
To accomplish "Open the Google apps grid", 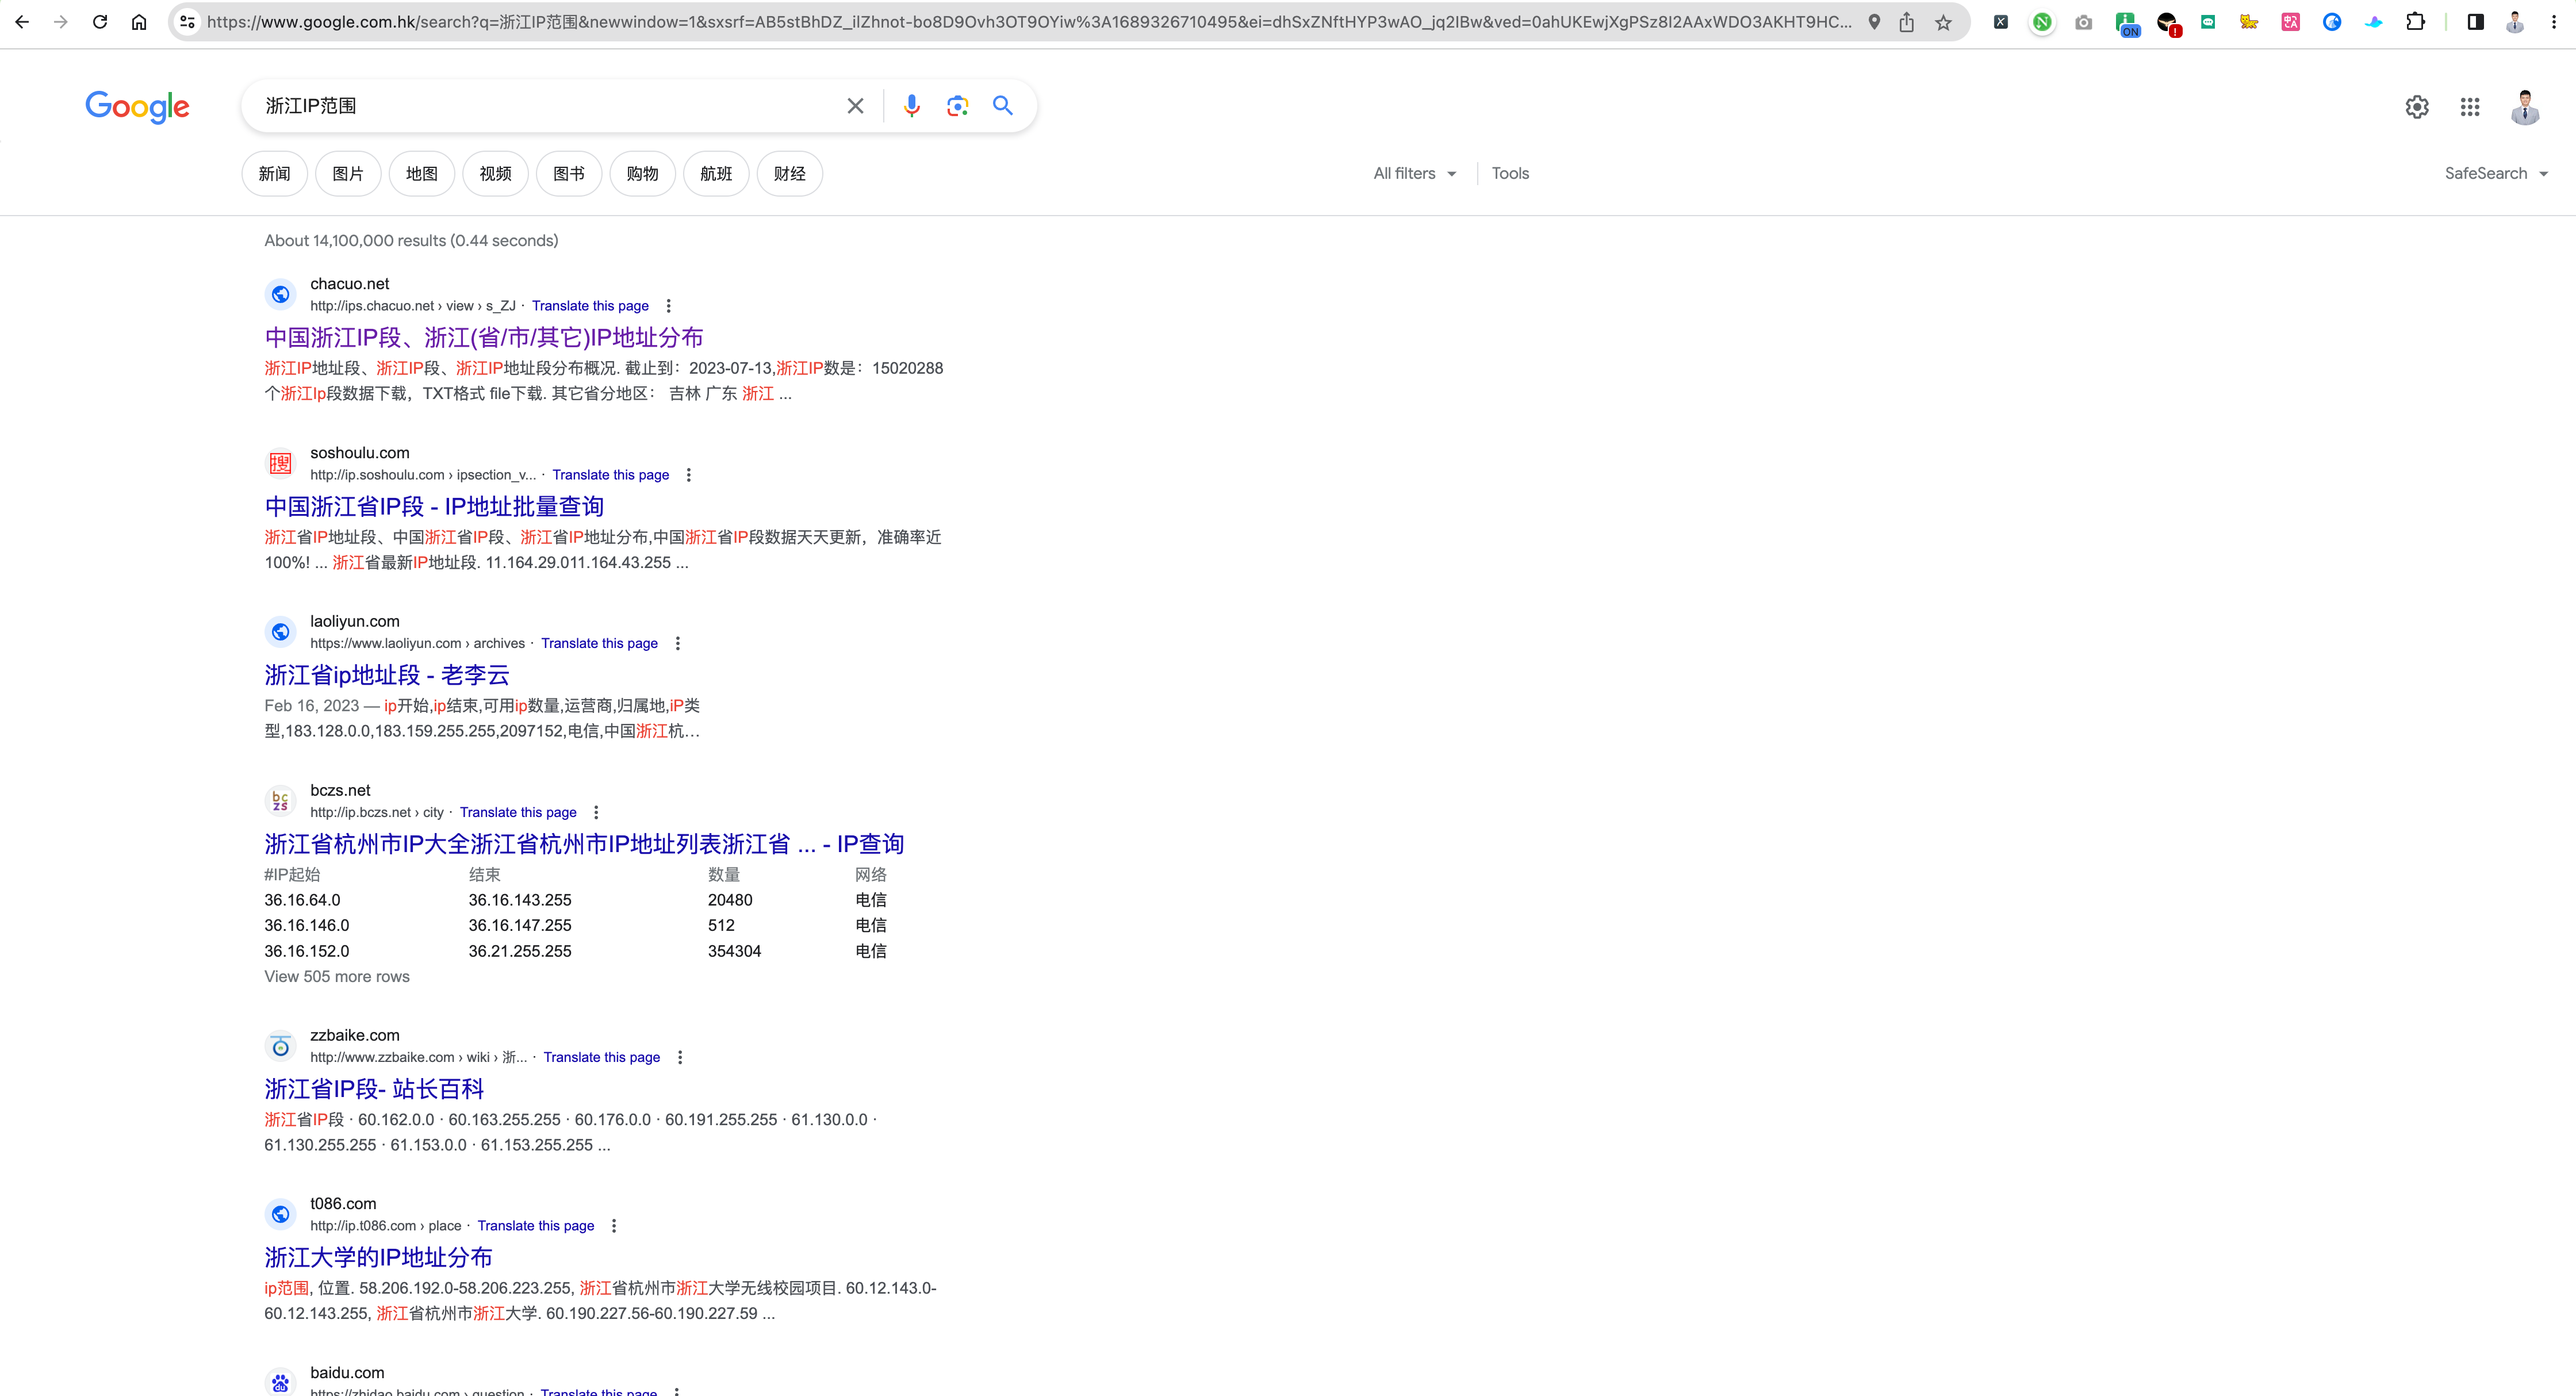I will click(2470, 107).
